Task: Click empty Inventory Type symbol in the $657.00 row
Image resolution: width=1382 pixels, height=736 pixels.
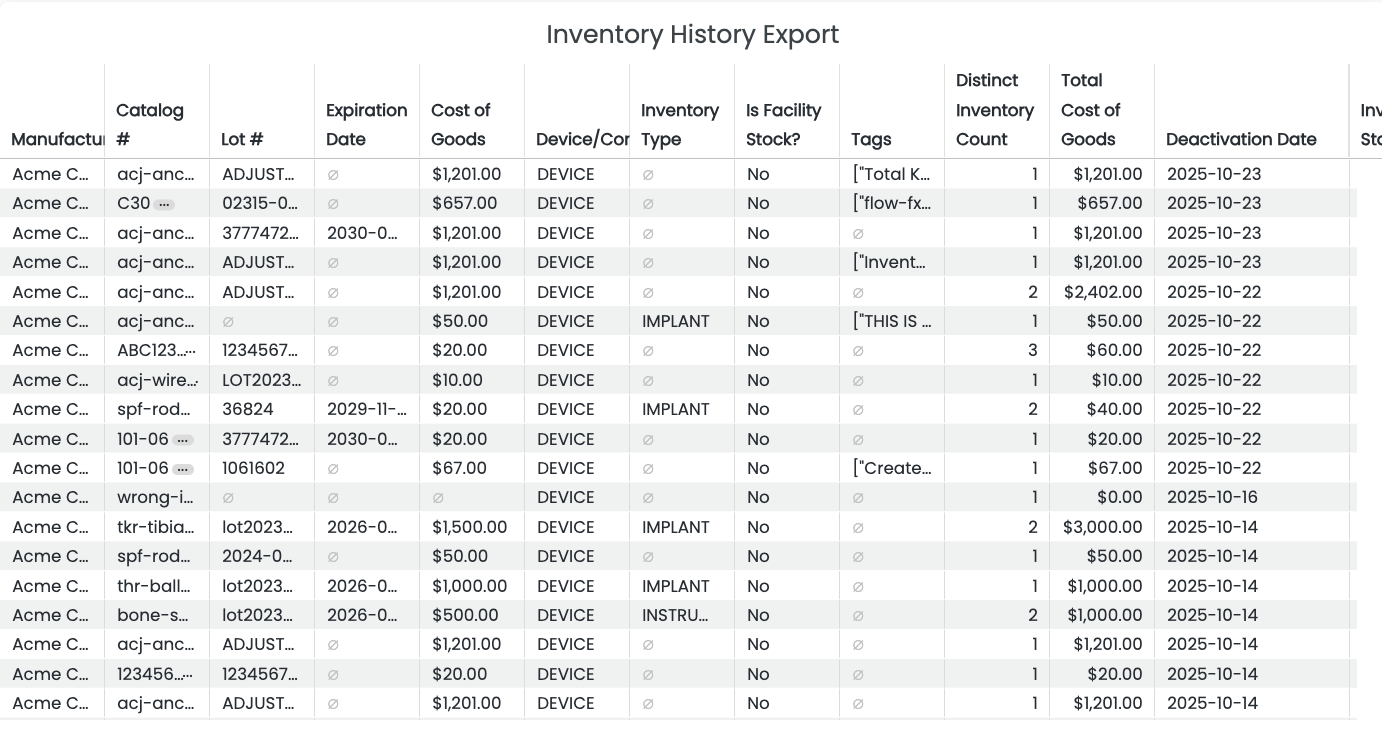Action: click(x=648, y=204)
